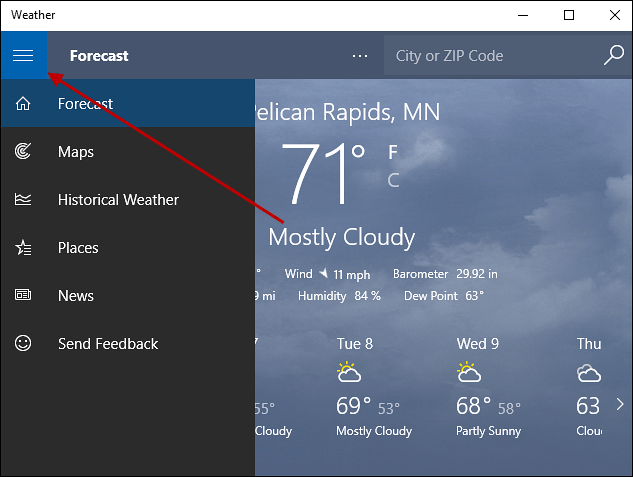This screenshot has height=477, width=633.
Task: Open Places in the sidebar menu
Action: [x=128, y=247]
